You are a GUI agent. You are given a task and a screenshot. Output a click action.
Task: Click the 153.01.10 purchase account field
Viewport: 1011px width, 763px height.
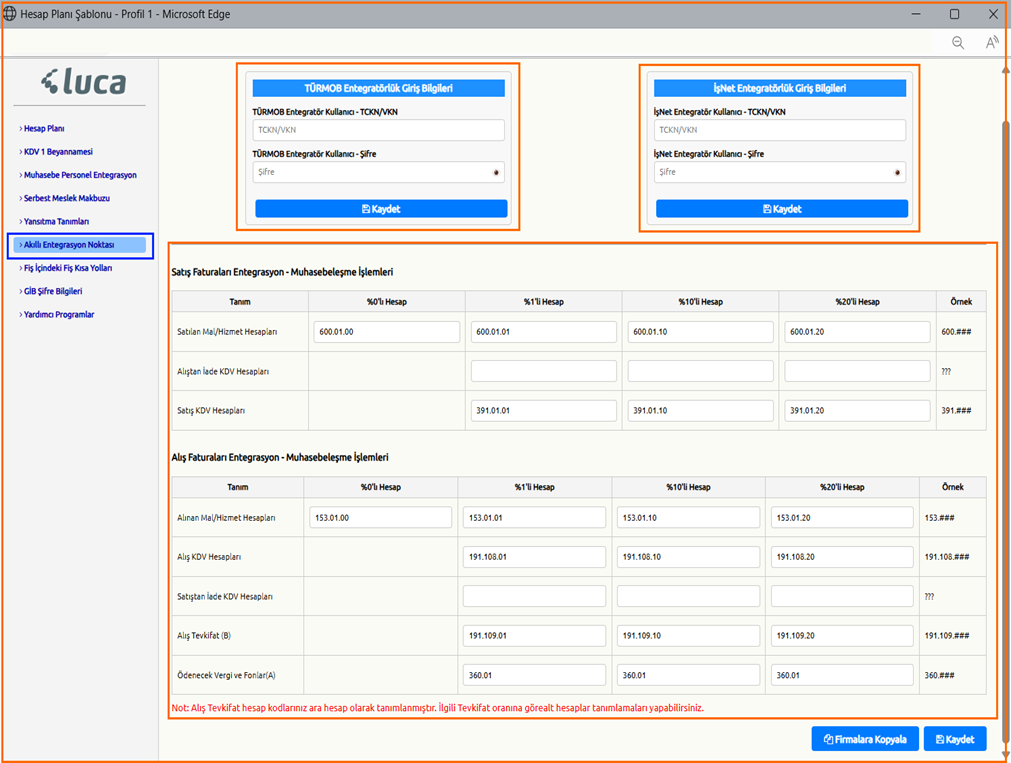click(688, 517)
